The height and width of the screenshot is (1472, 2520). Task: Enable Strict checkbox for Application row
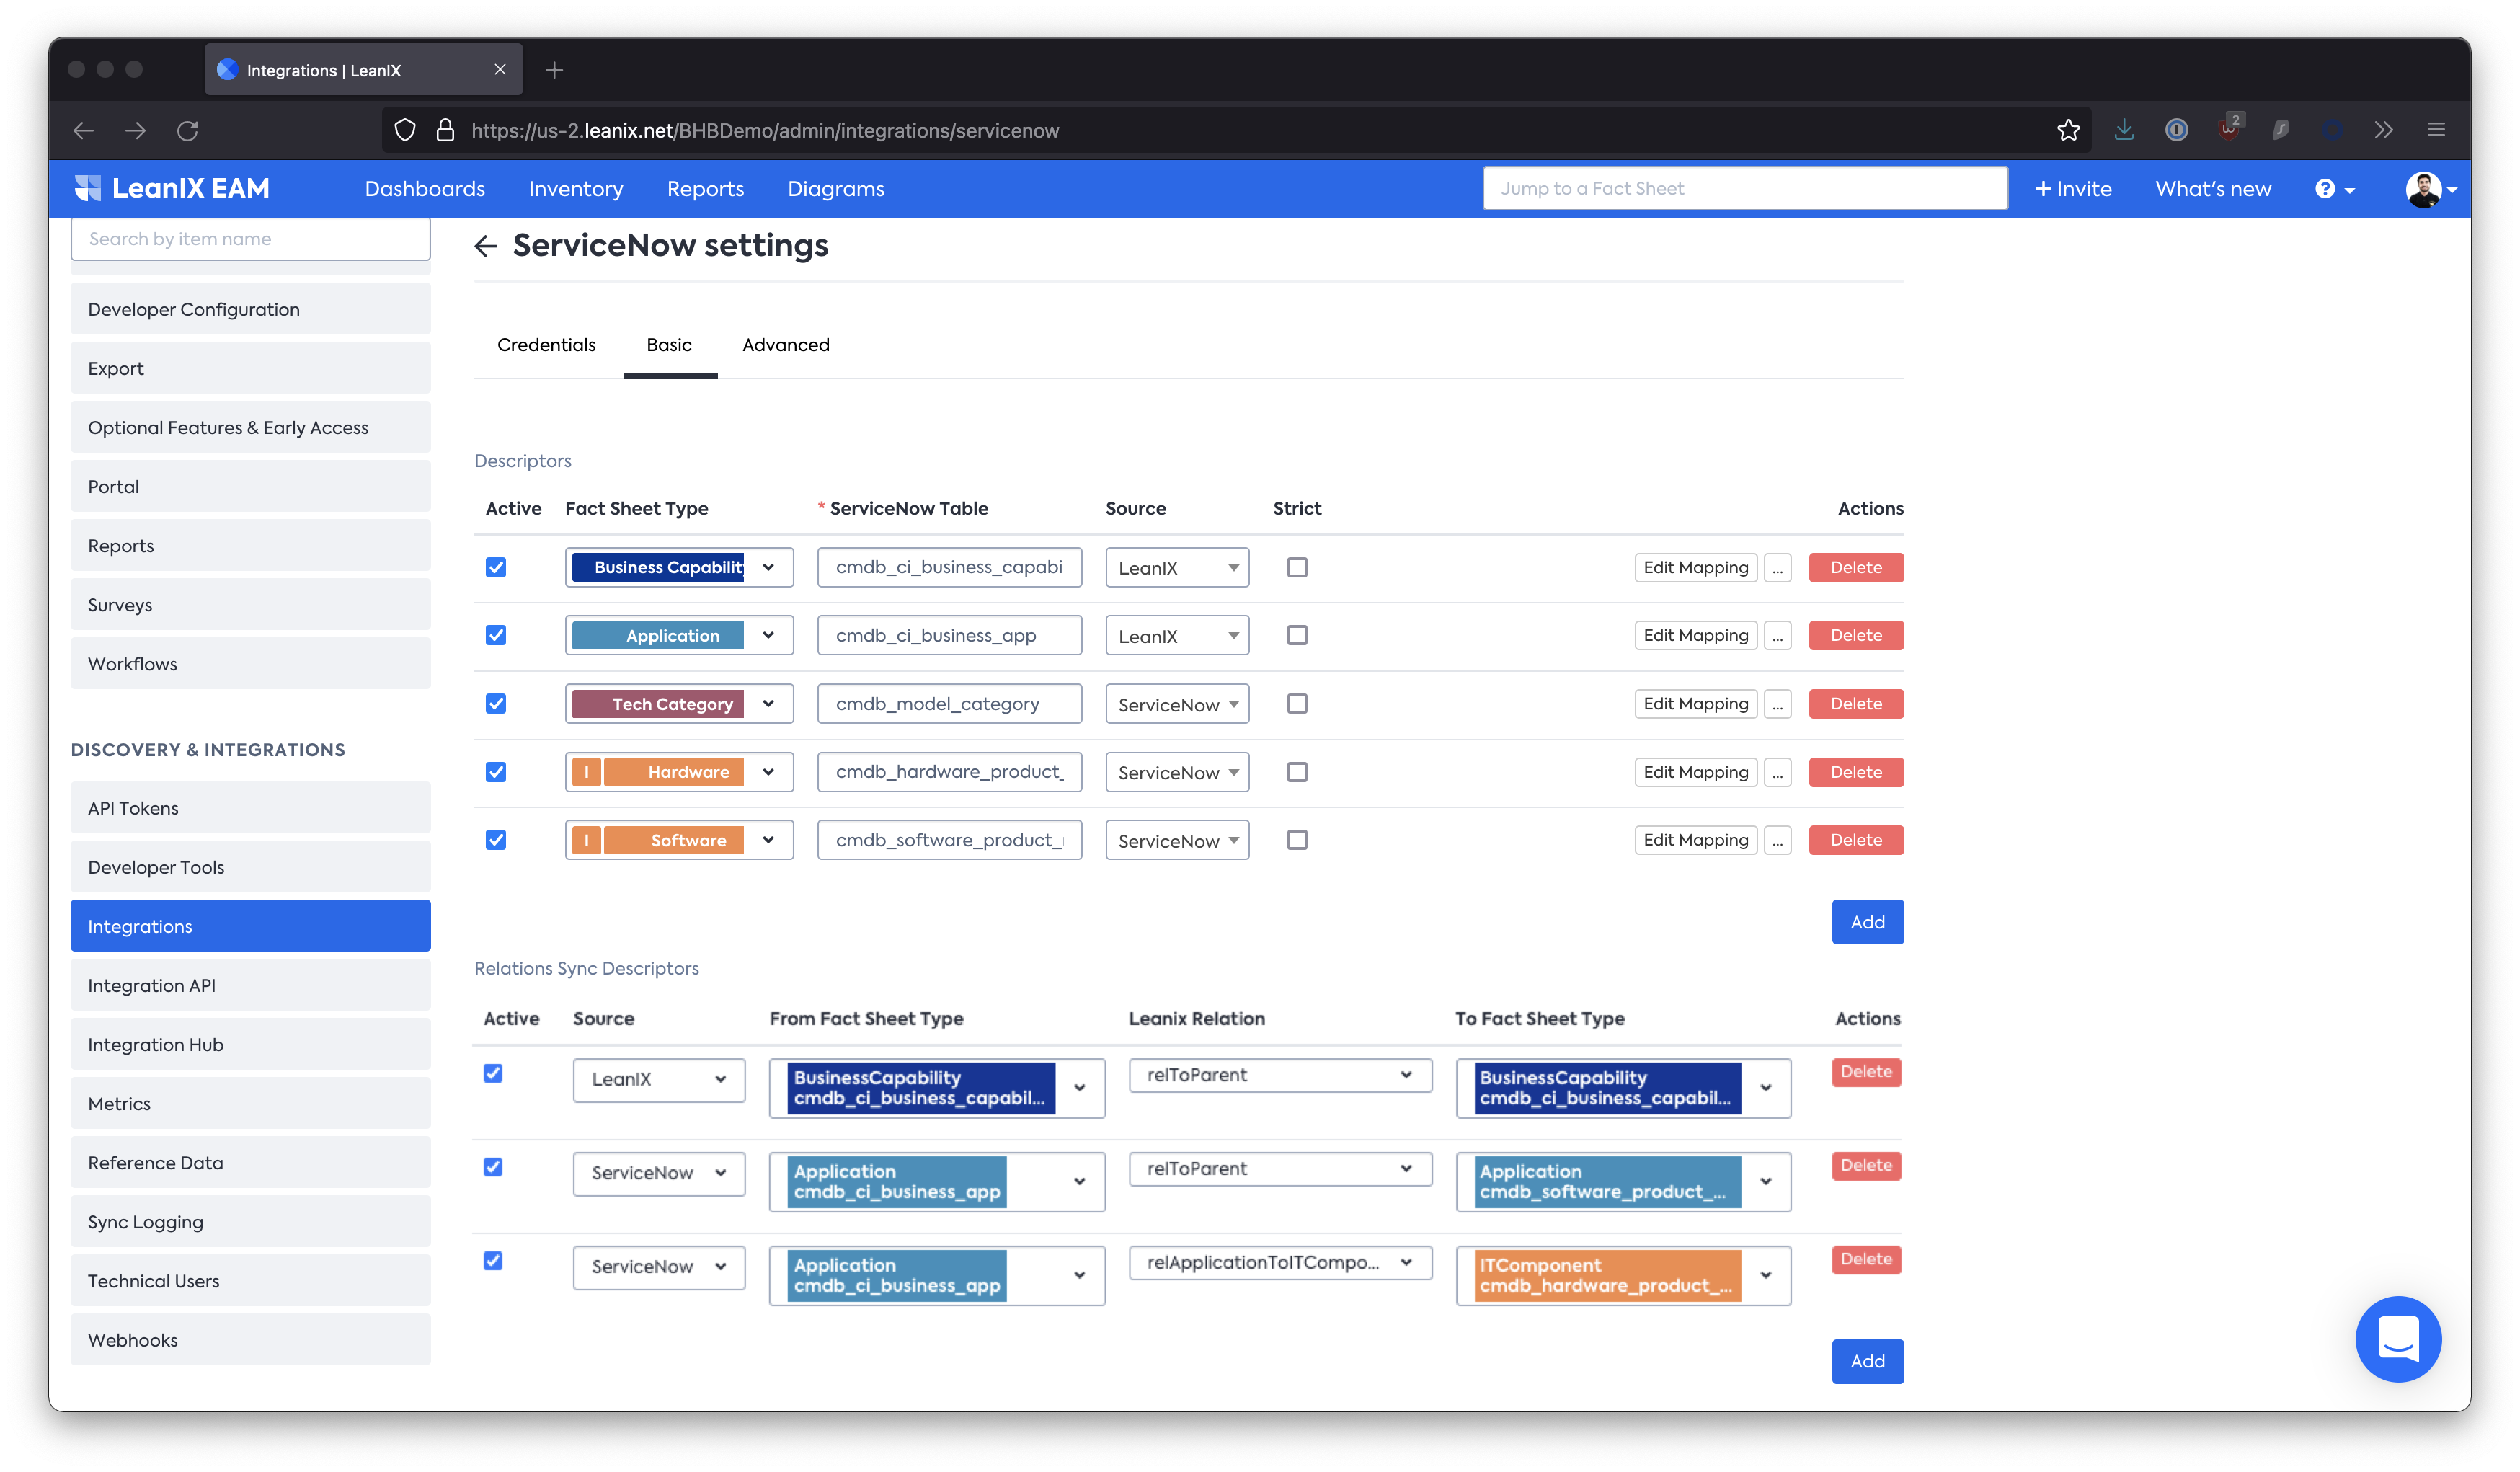(x=1297, y=635)
